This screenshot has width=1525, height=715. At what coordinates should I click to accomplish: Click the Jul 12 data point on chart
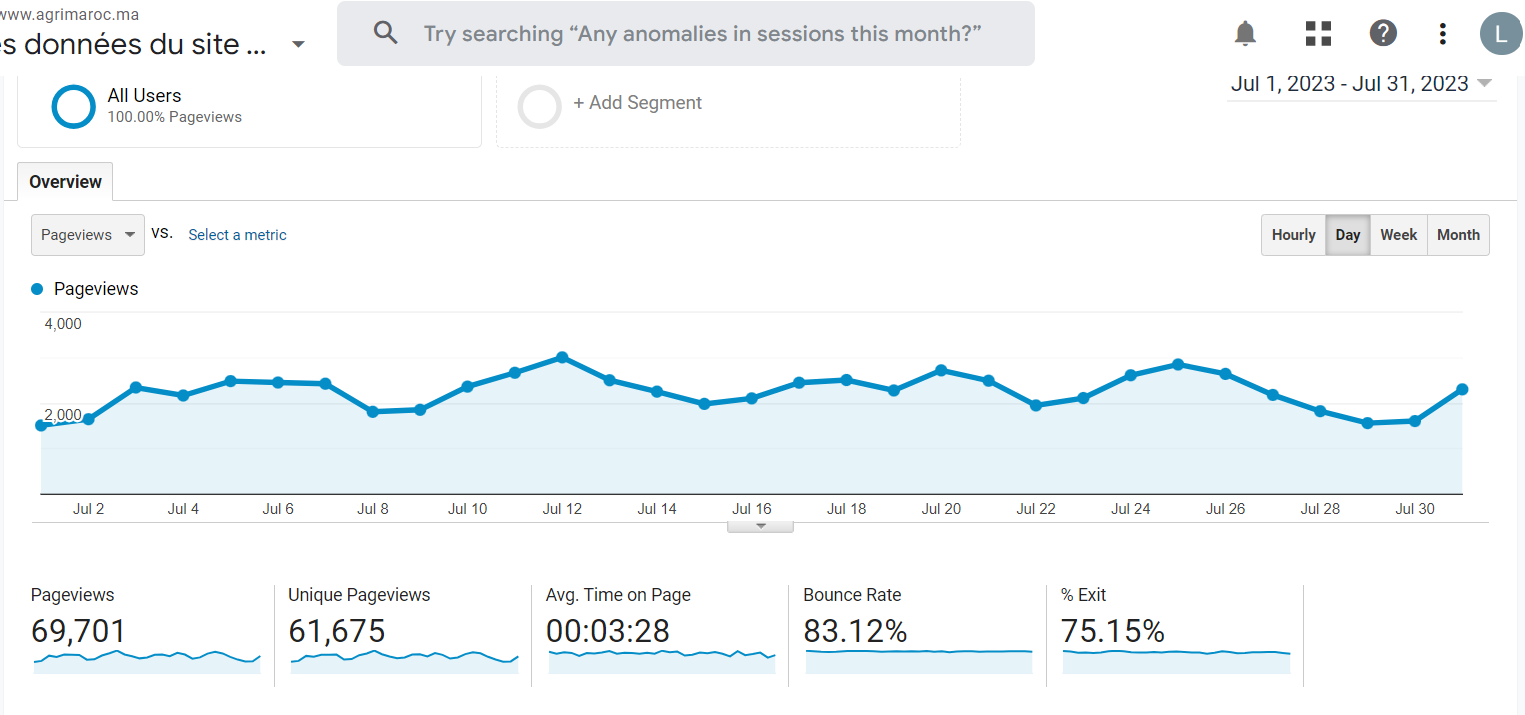(x=562, y=357)
